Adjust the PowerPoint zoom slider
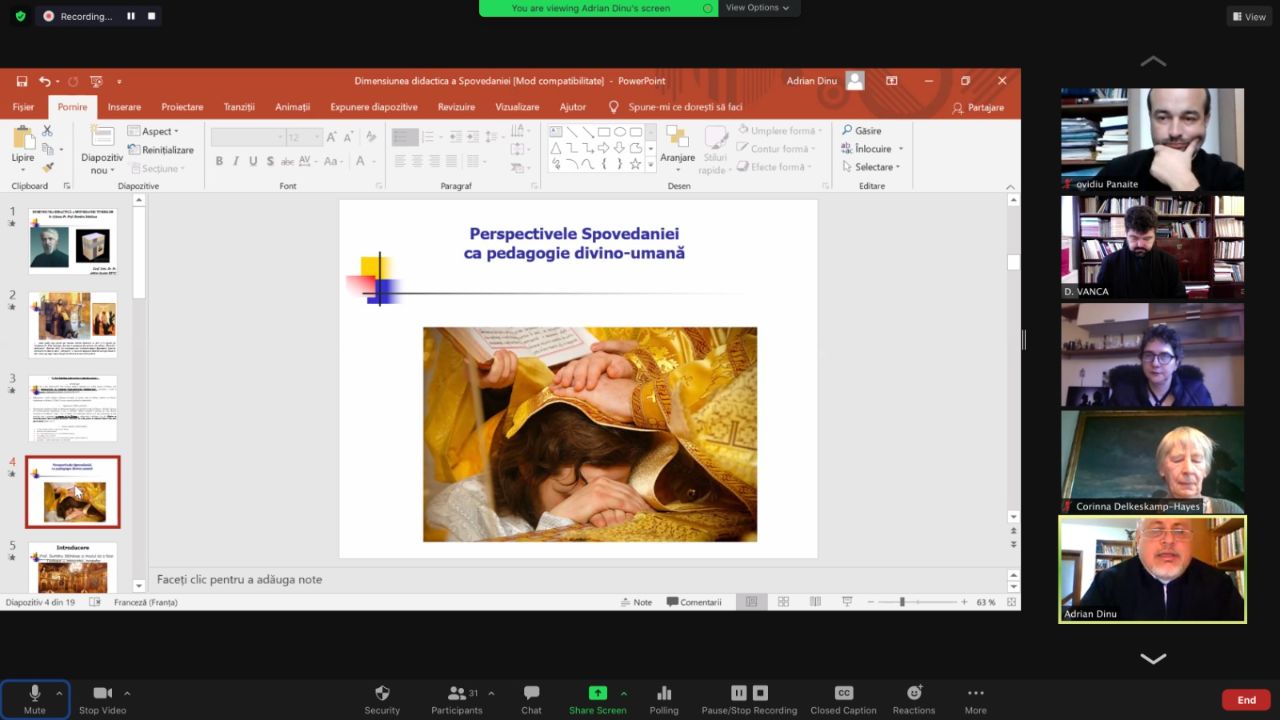The height and width of the screenshot is (720, 1280). tap(902, 602)
